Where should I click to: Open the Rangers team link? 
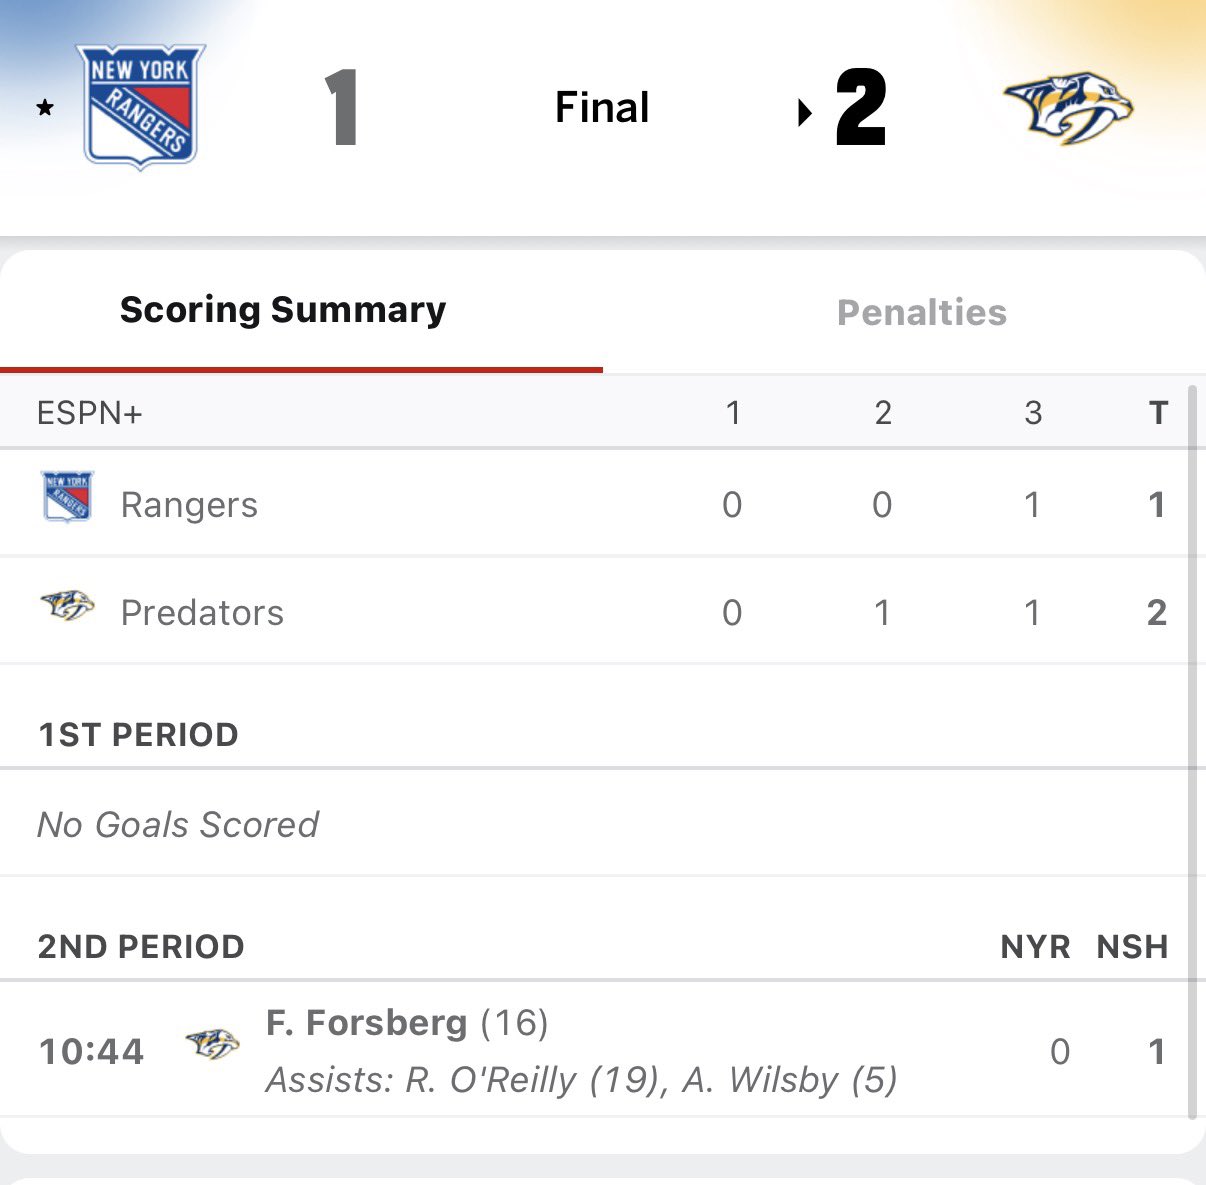(189, 505)
